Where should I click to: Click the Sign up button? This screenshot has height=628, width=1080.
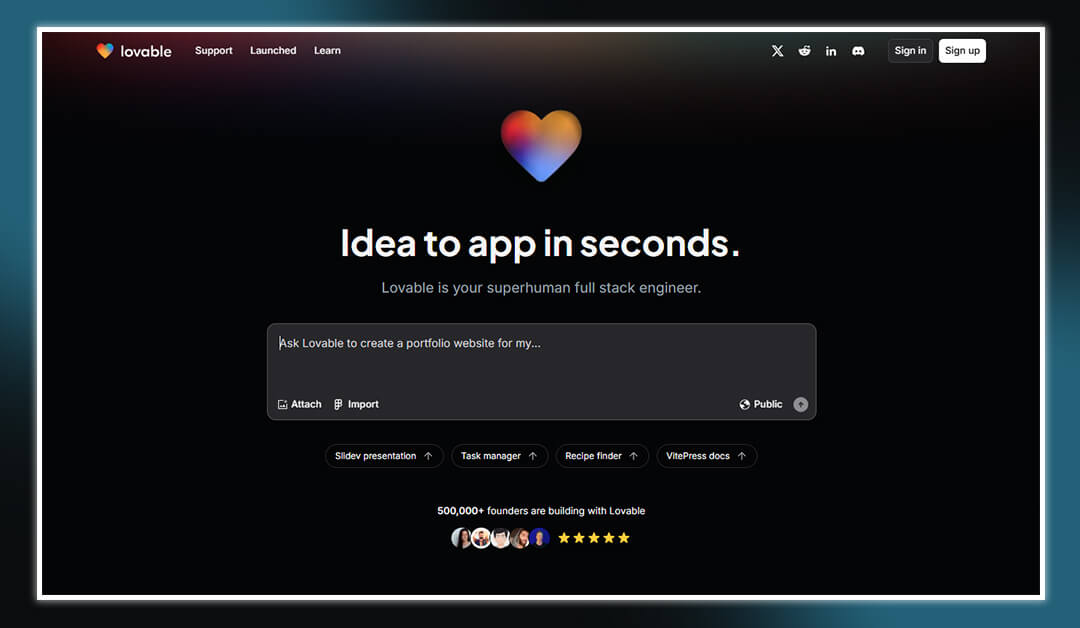click(x=962, y=50)
